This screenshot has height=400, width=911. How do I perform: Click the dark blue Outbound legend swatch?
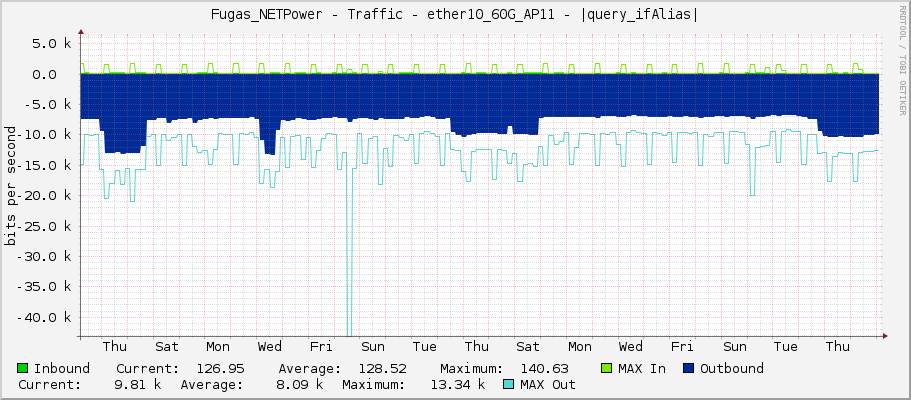[x=689, y=368]
